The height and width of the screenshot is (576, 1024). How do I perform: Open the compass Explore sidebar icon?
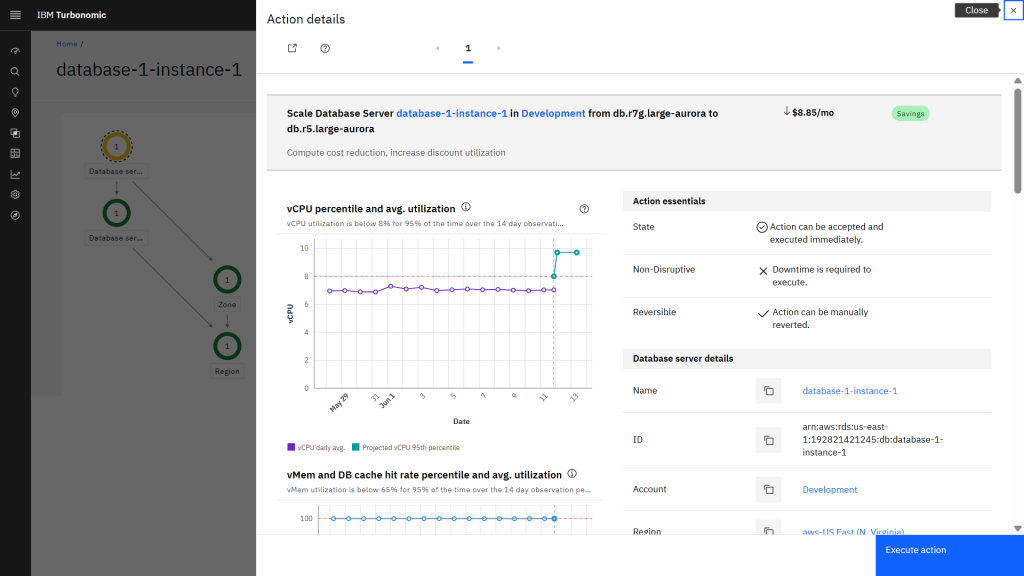[x=15, y=216]
